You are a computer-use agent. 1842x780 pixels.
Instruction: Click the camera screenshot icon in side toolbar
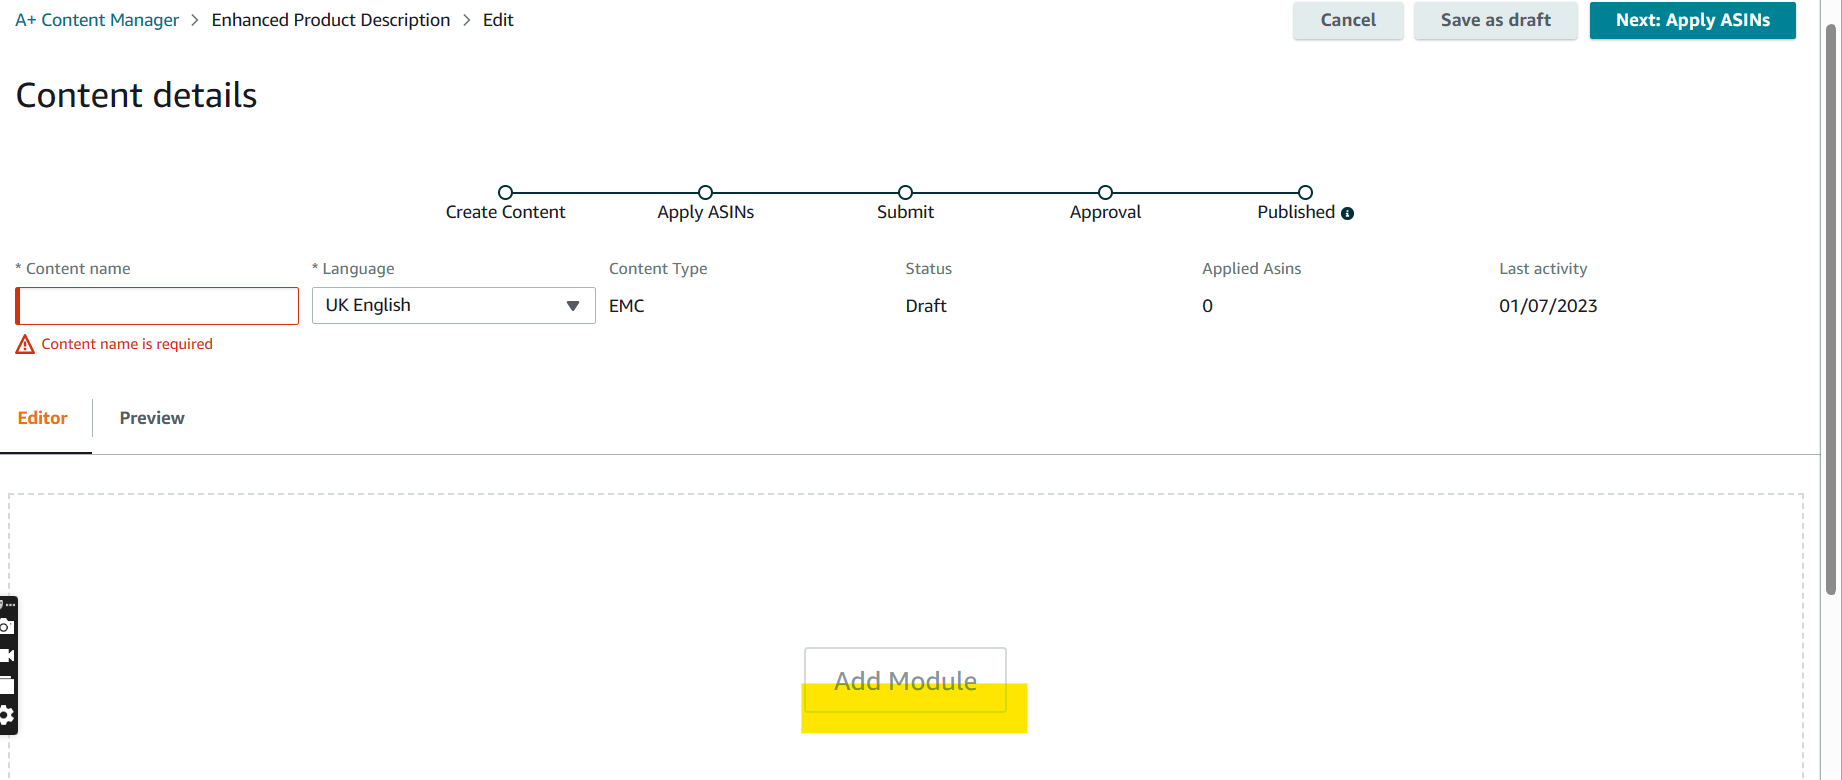coord(6,627)
